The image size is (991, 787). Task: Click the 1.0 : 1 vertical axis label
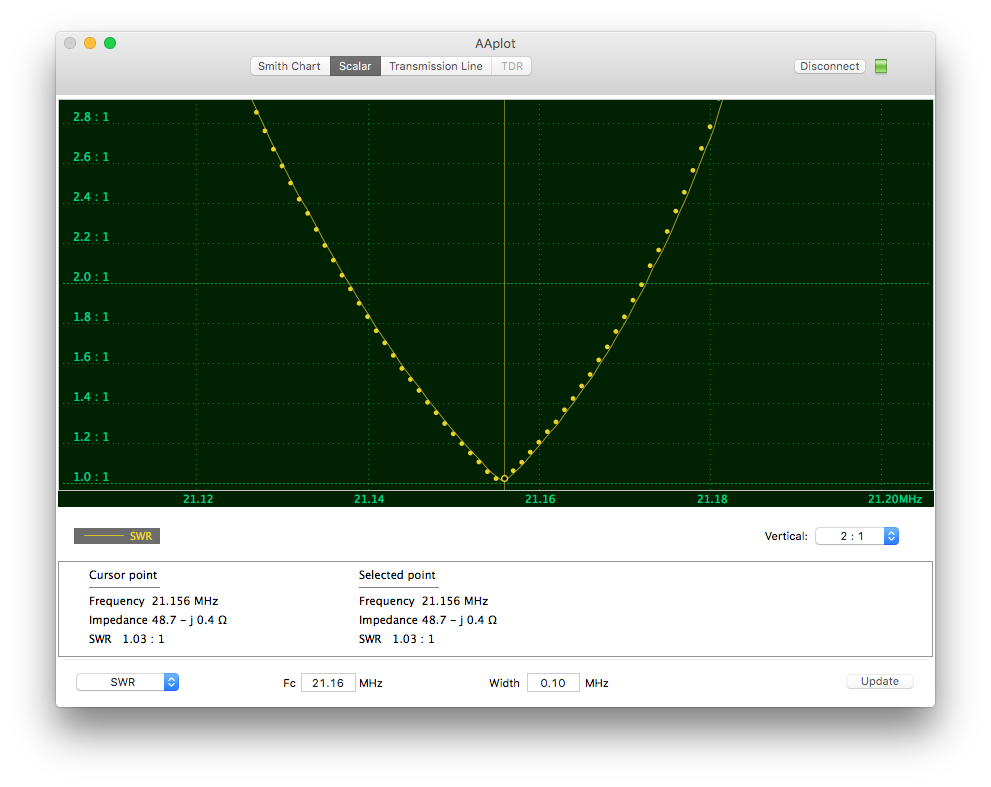point(91,477)
